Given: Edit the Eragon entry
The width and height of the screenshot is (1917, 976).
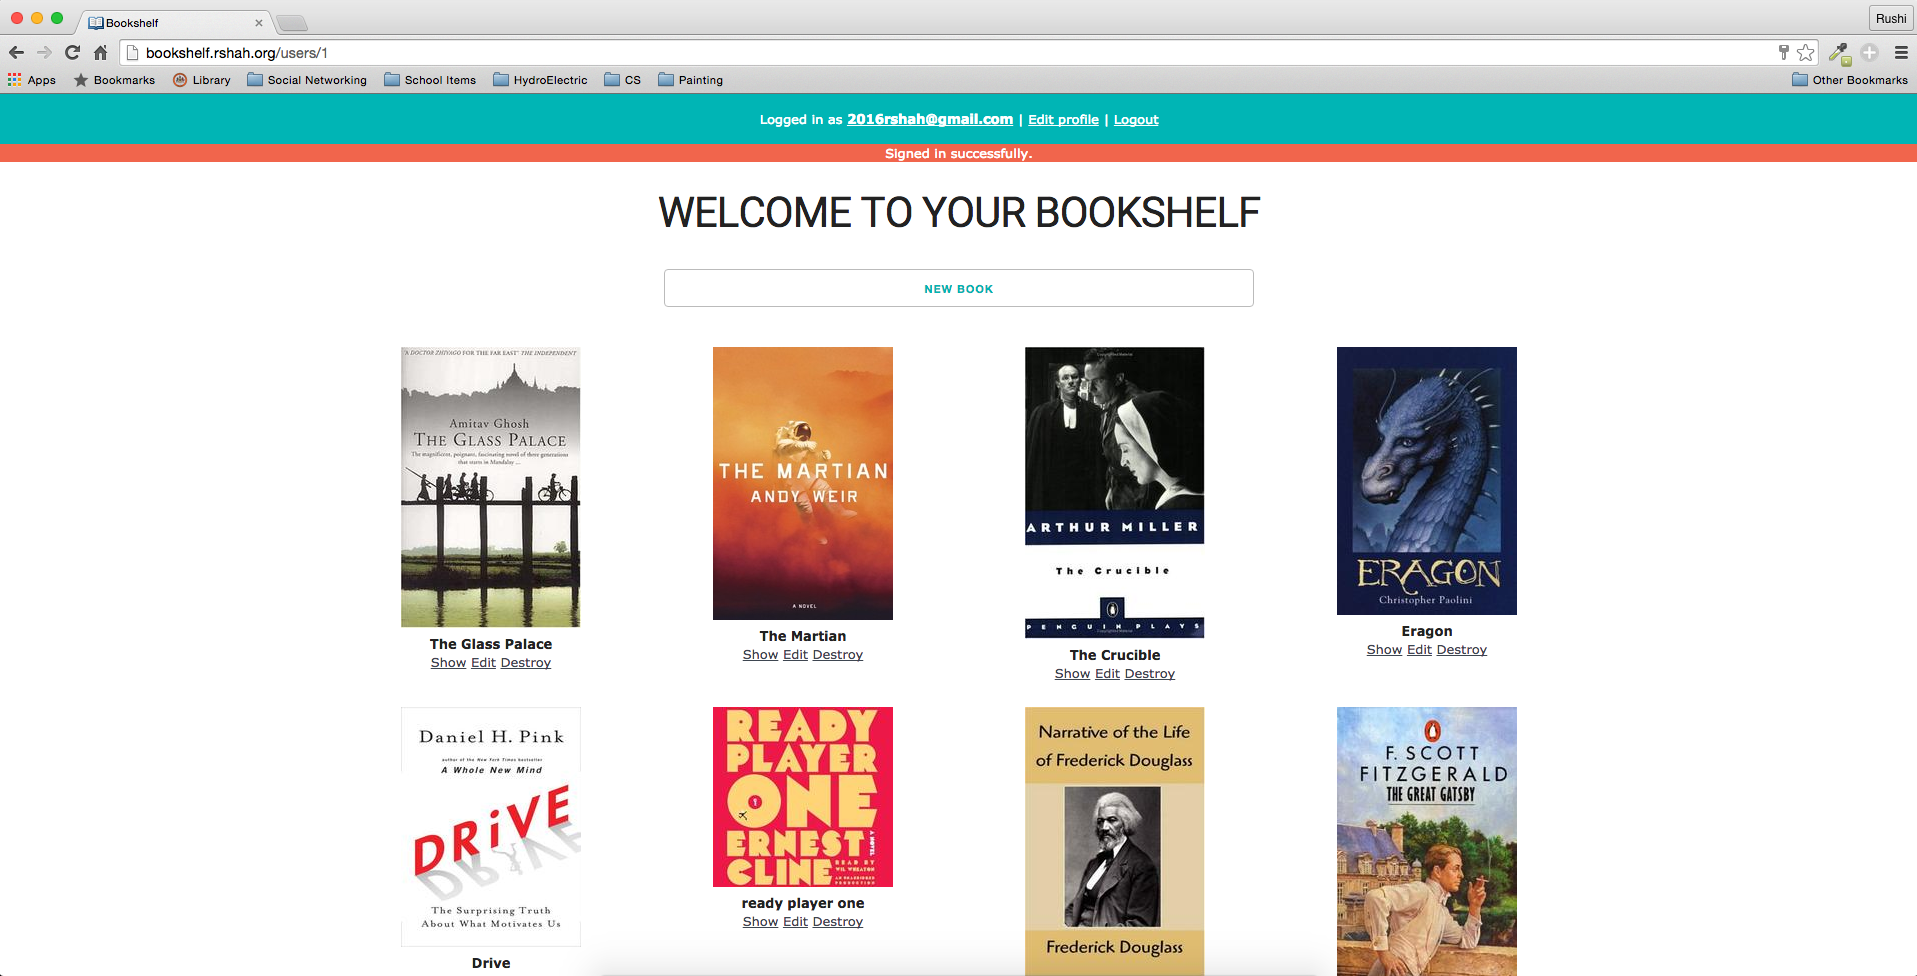Looking at the screenshot, I should coord(1419,650).
